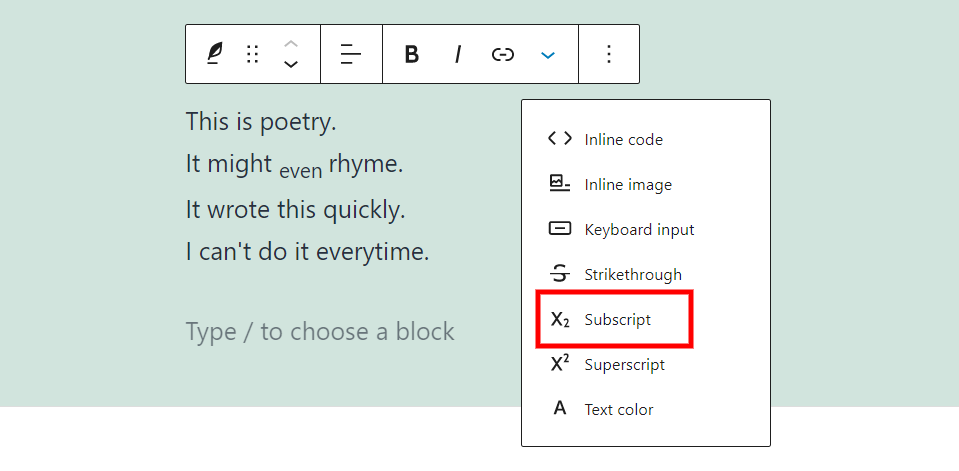
Task: Move block up with the up chevron
Action: tap(291, 43)
